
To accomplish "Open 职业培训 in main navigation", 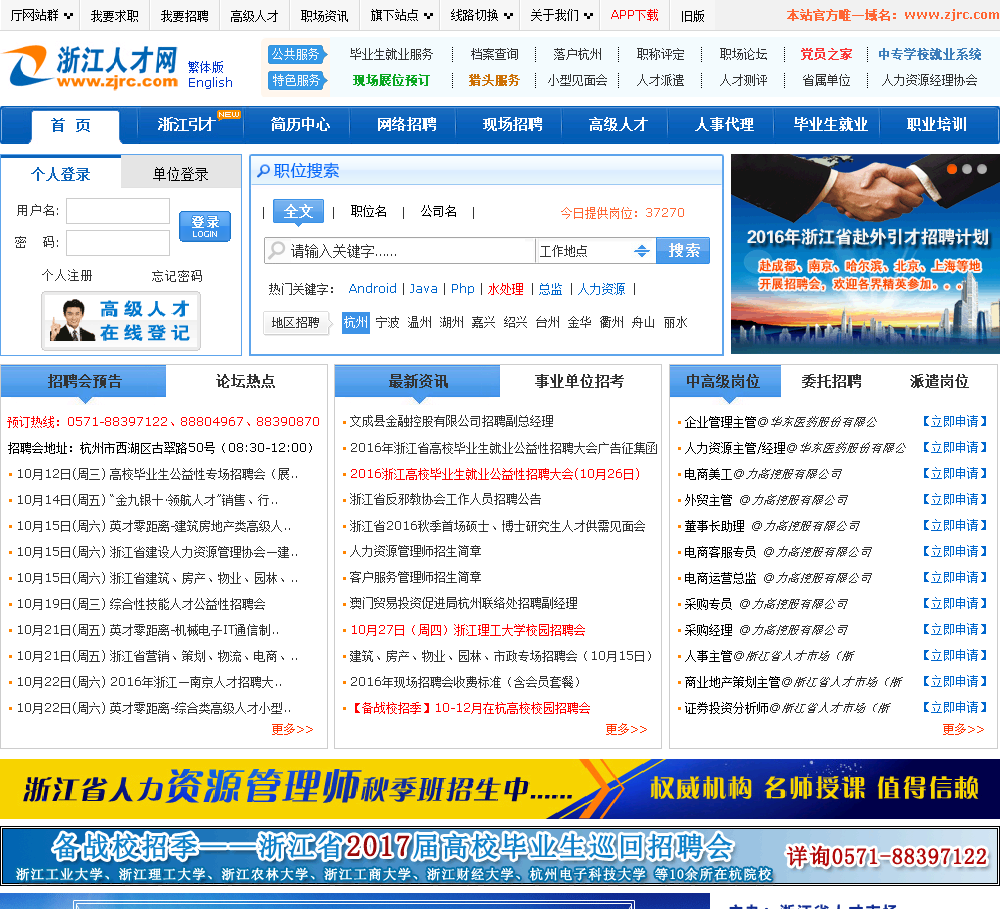I will [x=937, y=124].
